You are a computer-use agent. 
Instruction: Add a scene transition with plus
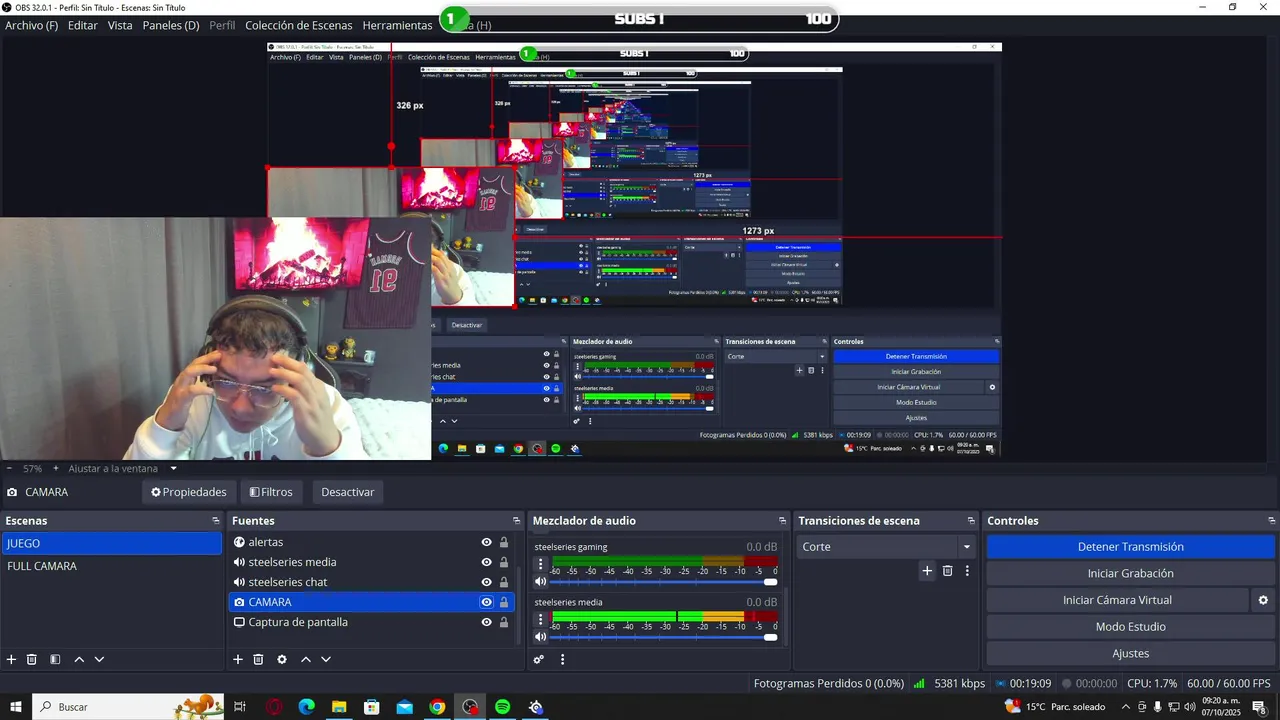tap(927, 571)
